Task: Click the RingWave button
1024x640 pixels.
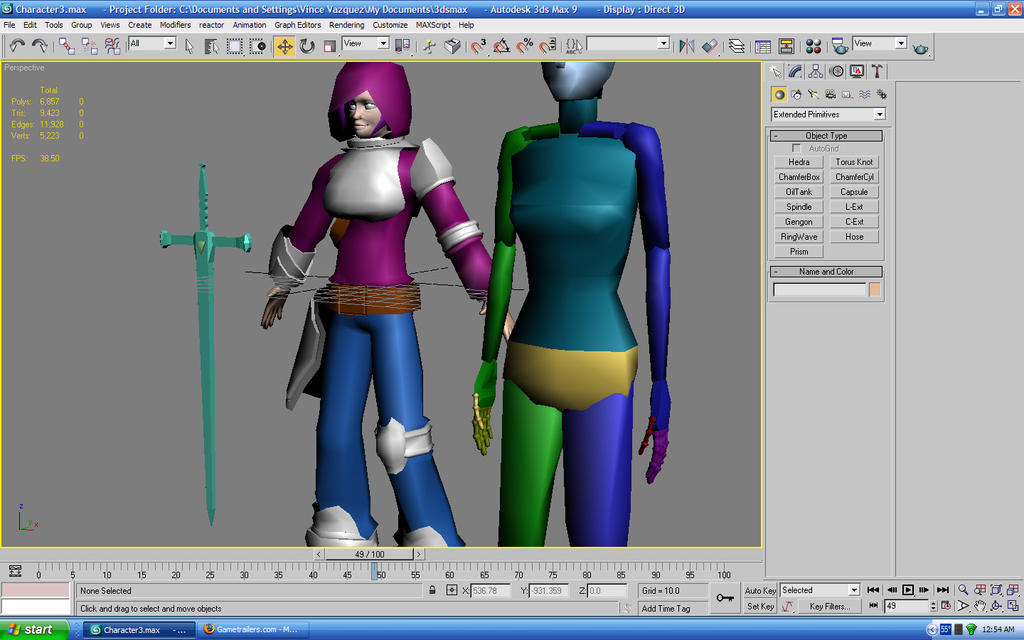Action: 799,236
